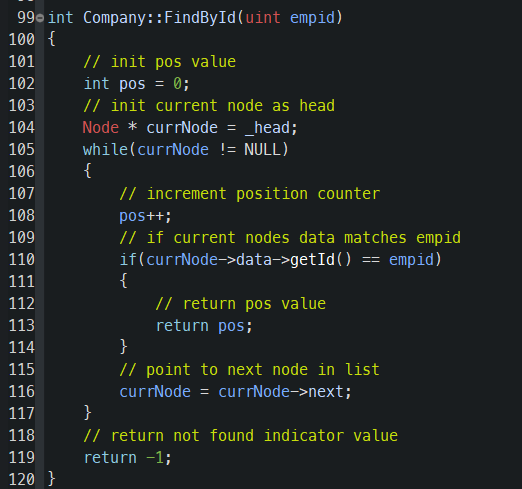This screenshot has height=489, width=522.
Task: Click line number 105 in gutter
Action: click(x=22, y=149)
